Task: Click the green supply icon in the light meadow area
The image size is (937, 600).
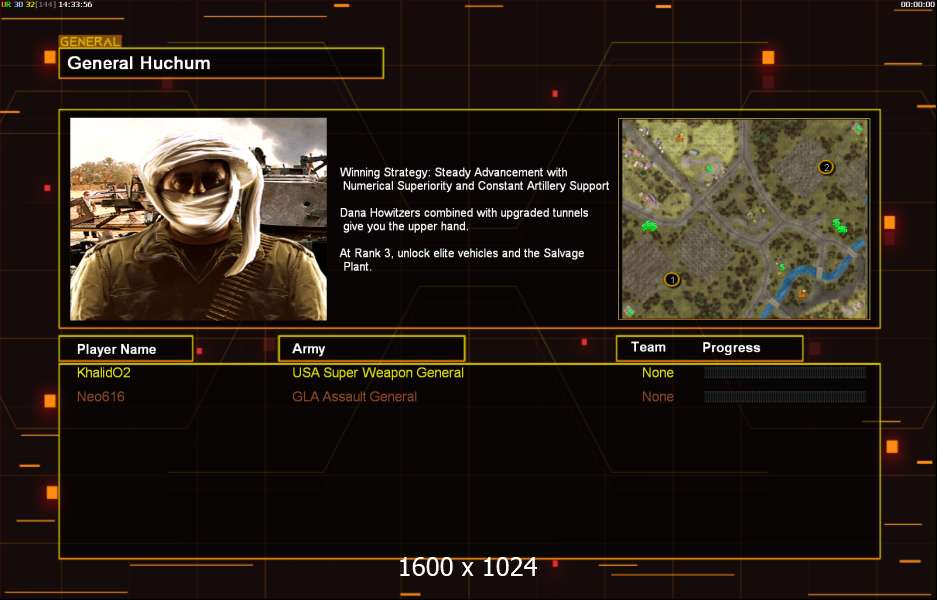Action: pyautogui.click(x=709, y=169)
